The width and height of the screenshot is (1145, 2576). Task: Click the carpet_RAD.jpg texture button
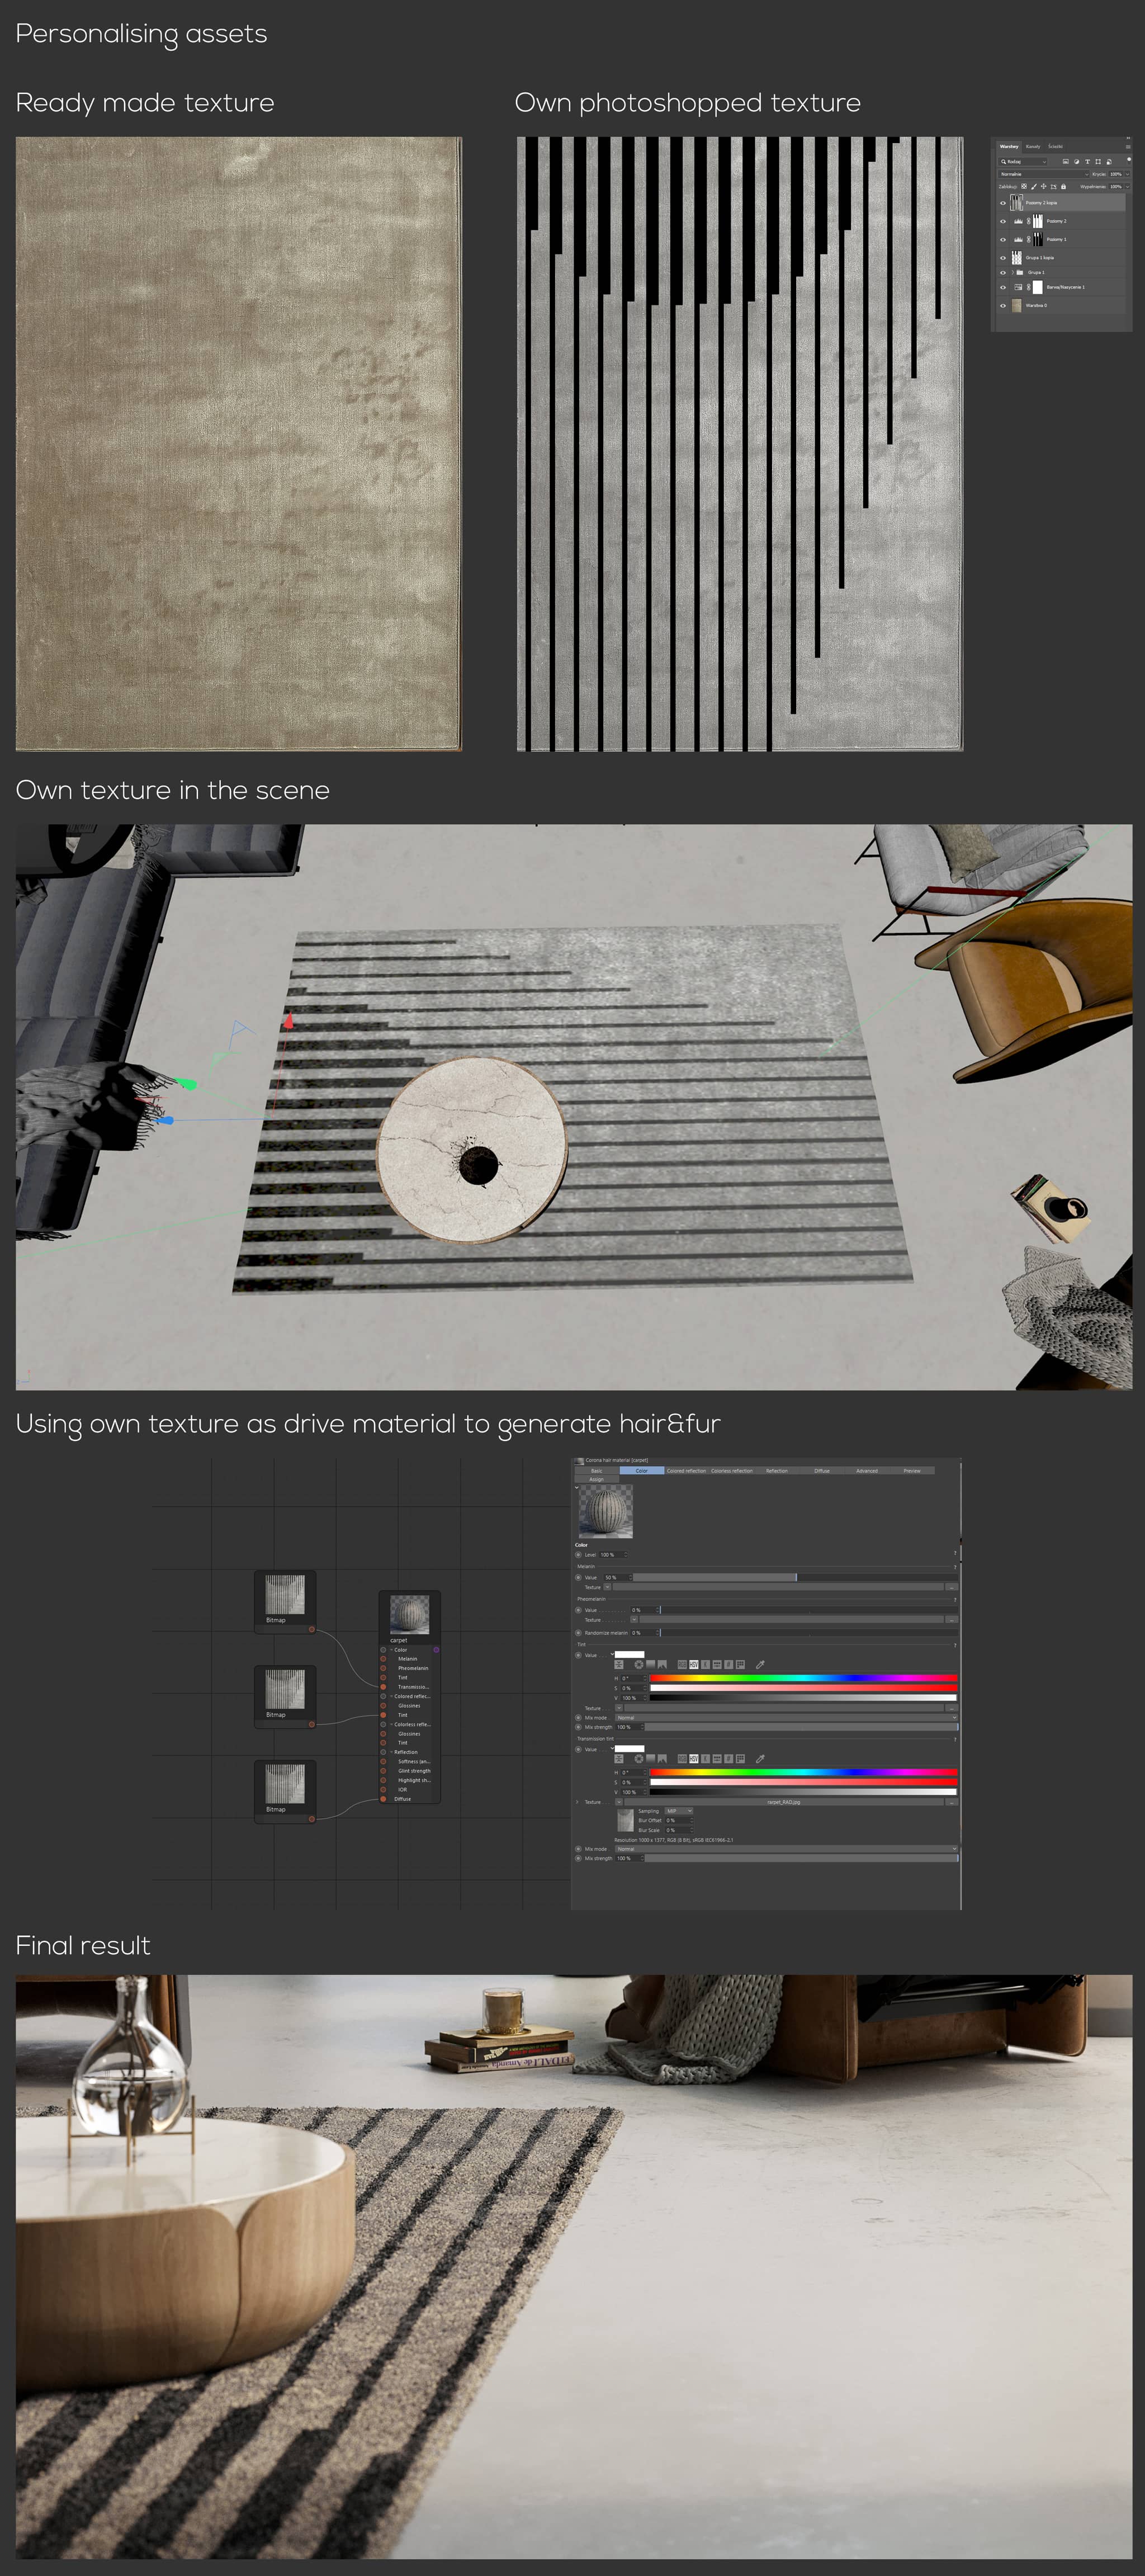point(783,1802)
